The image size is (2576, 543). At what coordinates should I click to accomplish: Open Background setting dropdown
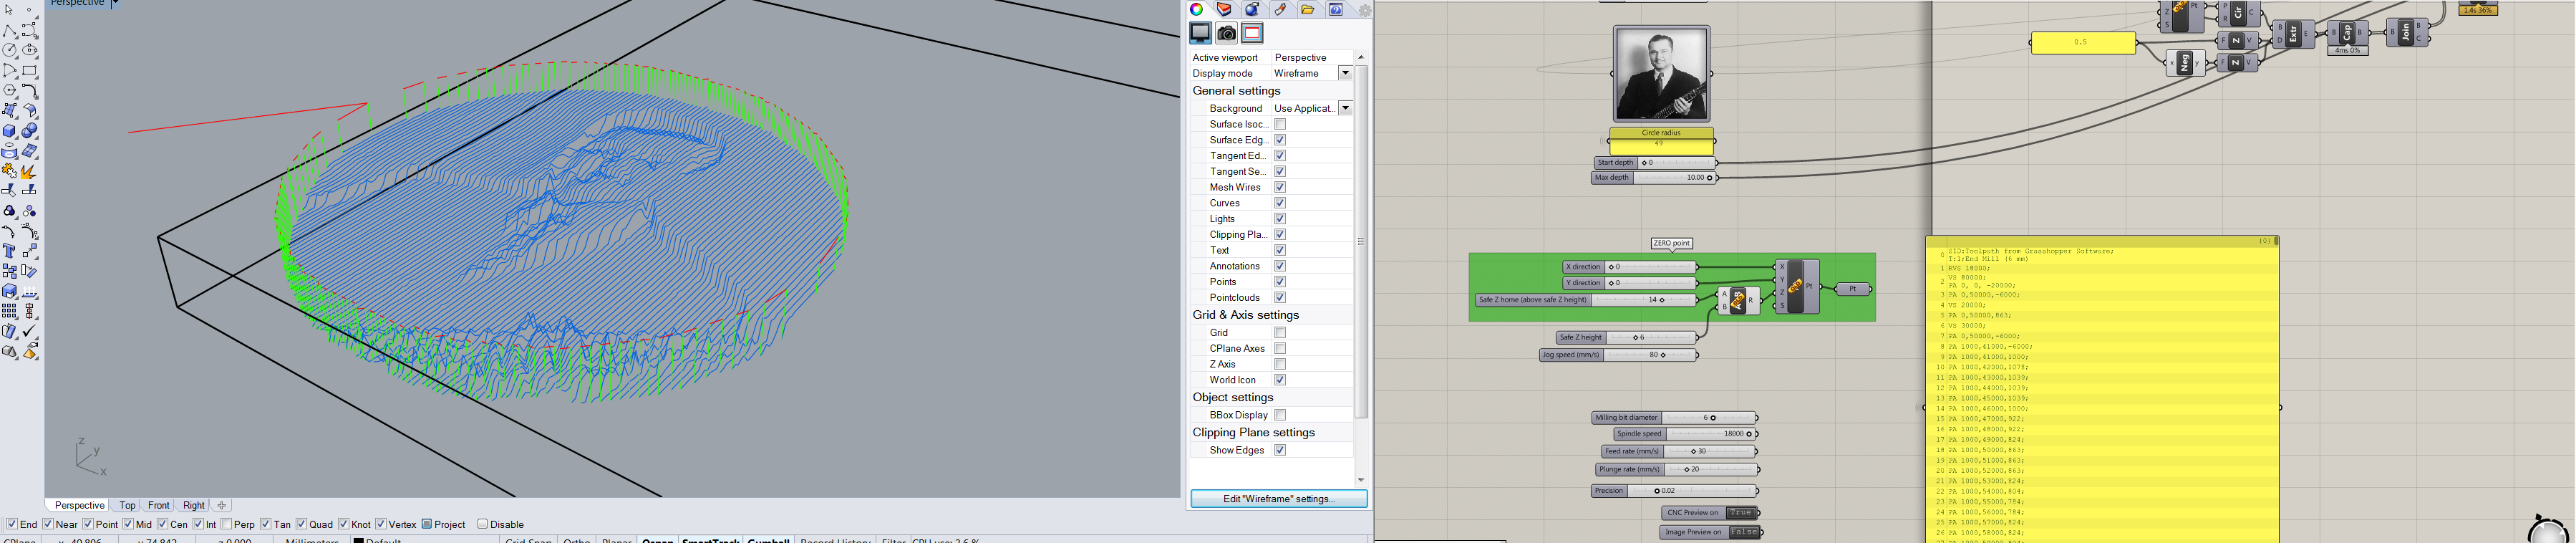(1345, 108)
